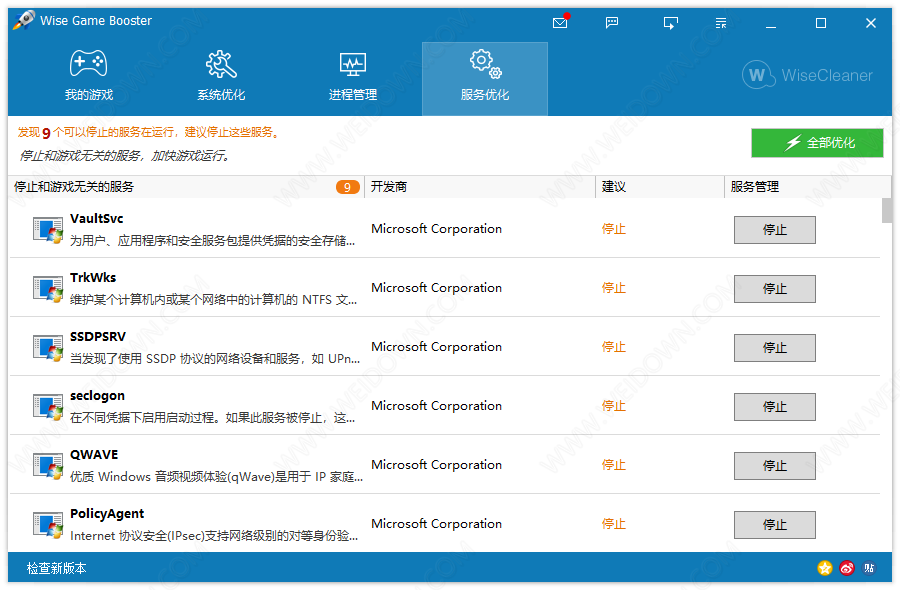
Task: Click the SSDPSRV description text
Action: [215, 359]
